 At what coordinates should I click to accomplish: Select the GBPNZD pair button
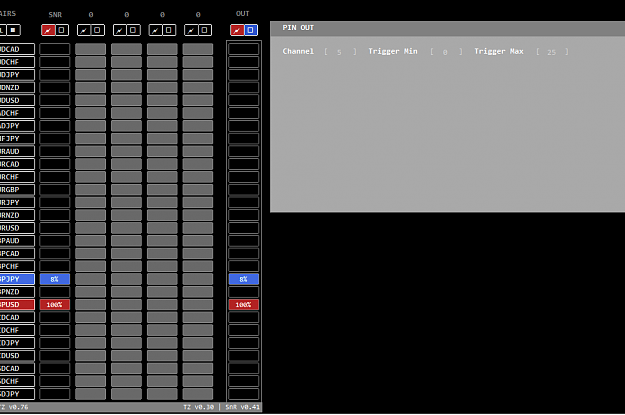coord(17,292)
